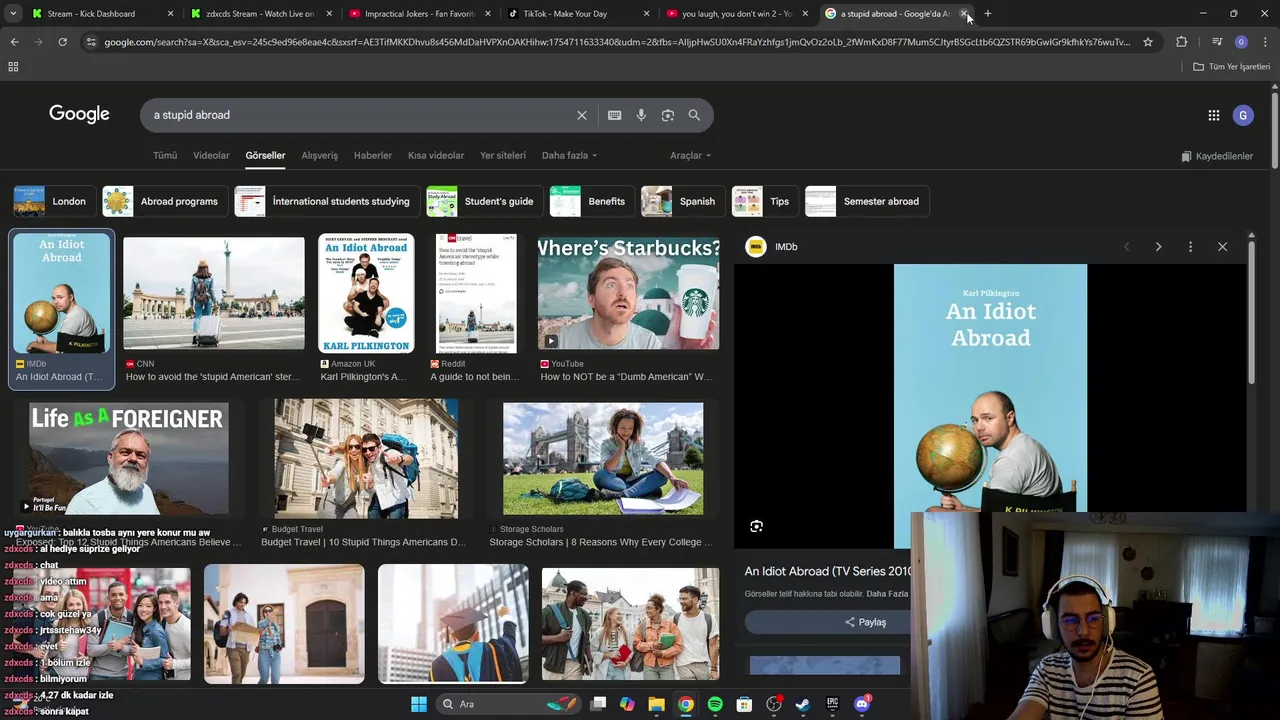
Task: Show next image in the preview panel
Action: [x=1158, y=246]
